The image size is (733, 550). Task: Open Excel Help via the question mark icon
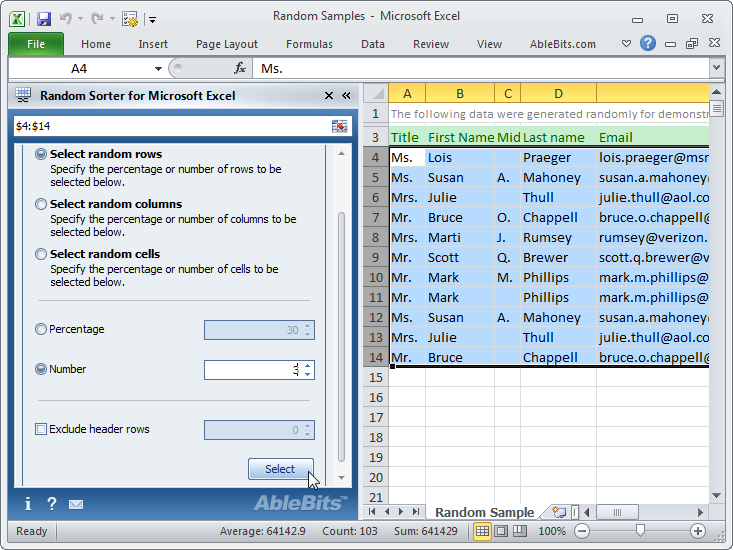[x=648, y=43]
